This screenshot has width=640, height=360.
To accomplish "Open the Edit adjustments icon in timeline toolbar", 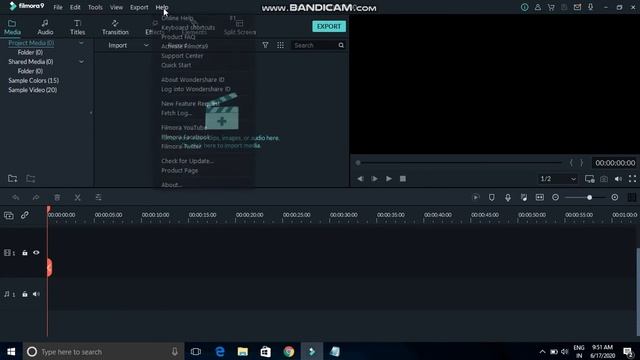I will (98, 198).
